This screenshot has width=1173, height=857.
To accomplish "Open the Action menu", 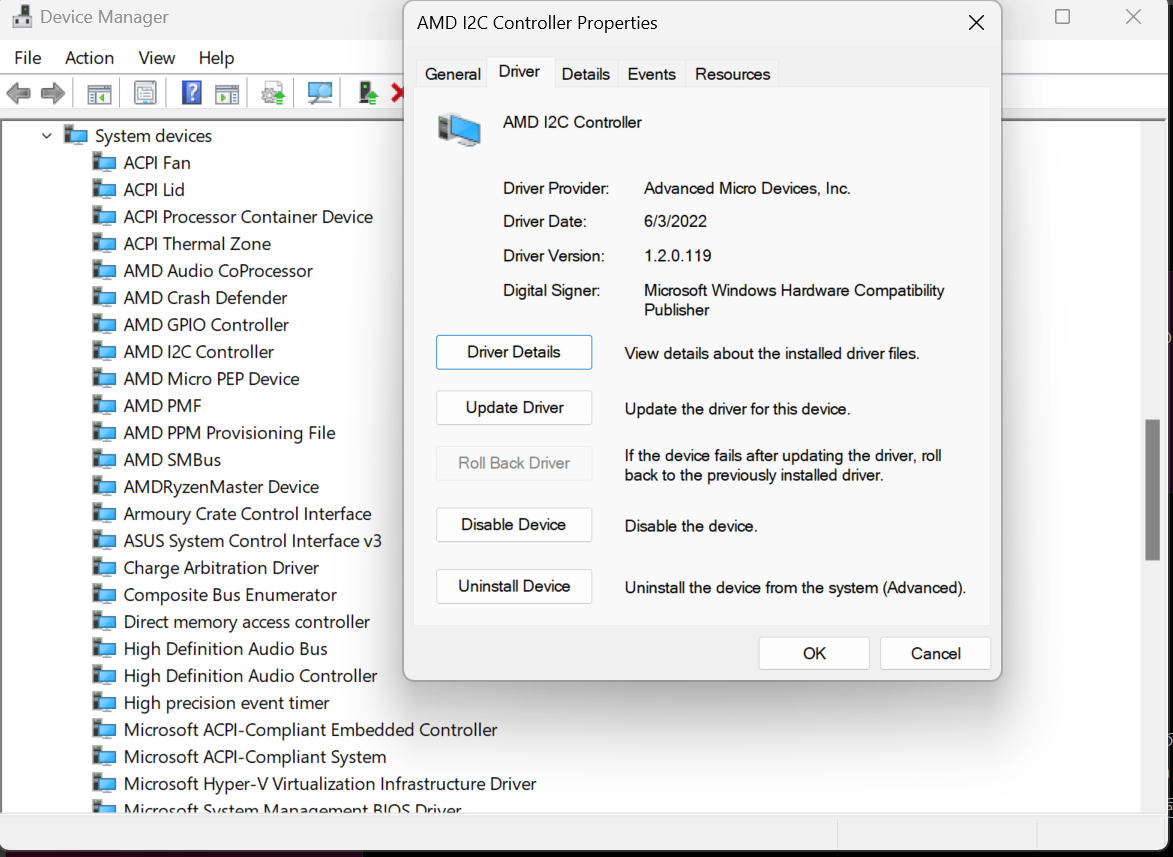I will click(90, 58).
